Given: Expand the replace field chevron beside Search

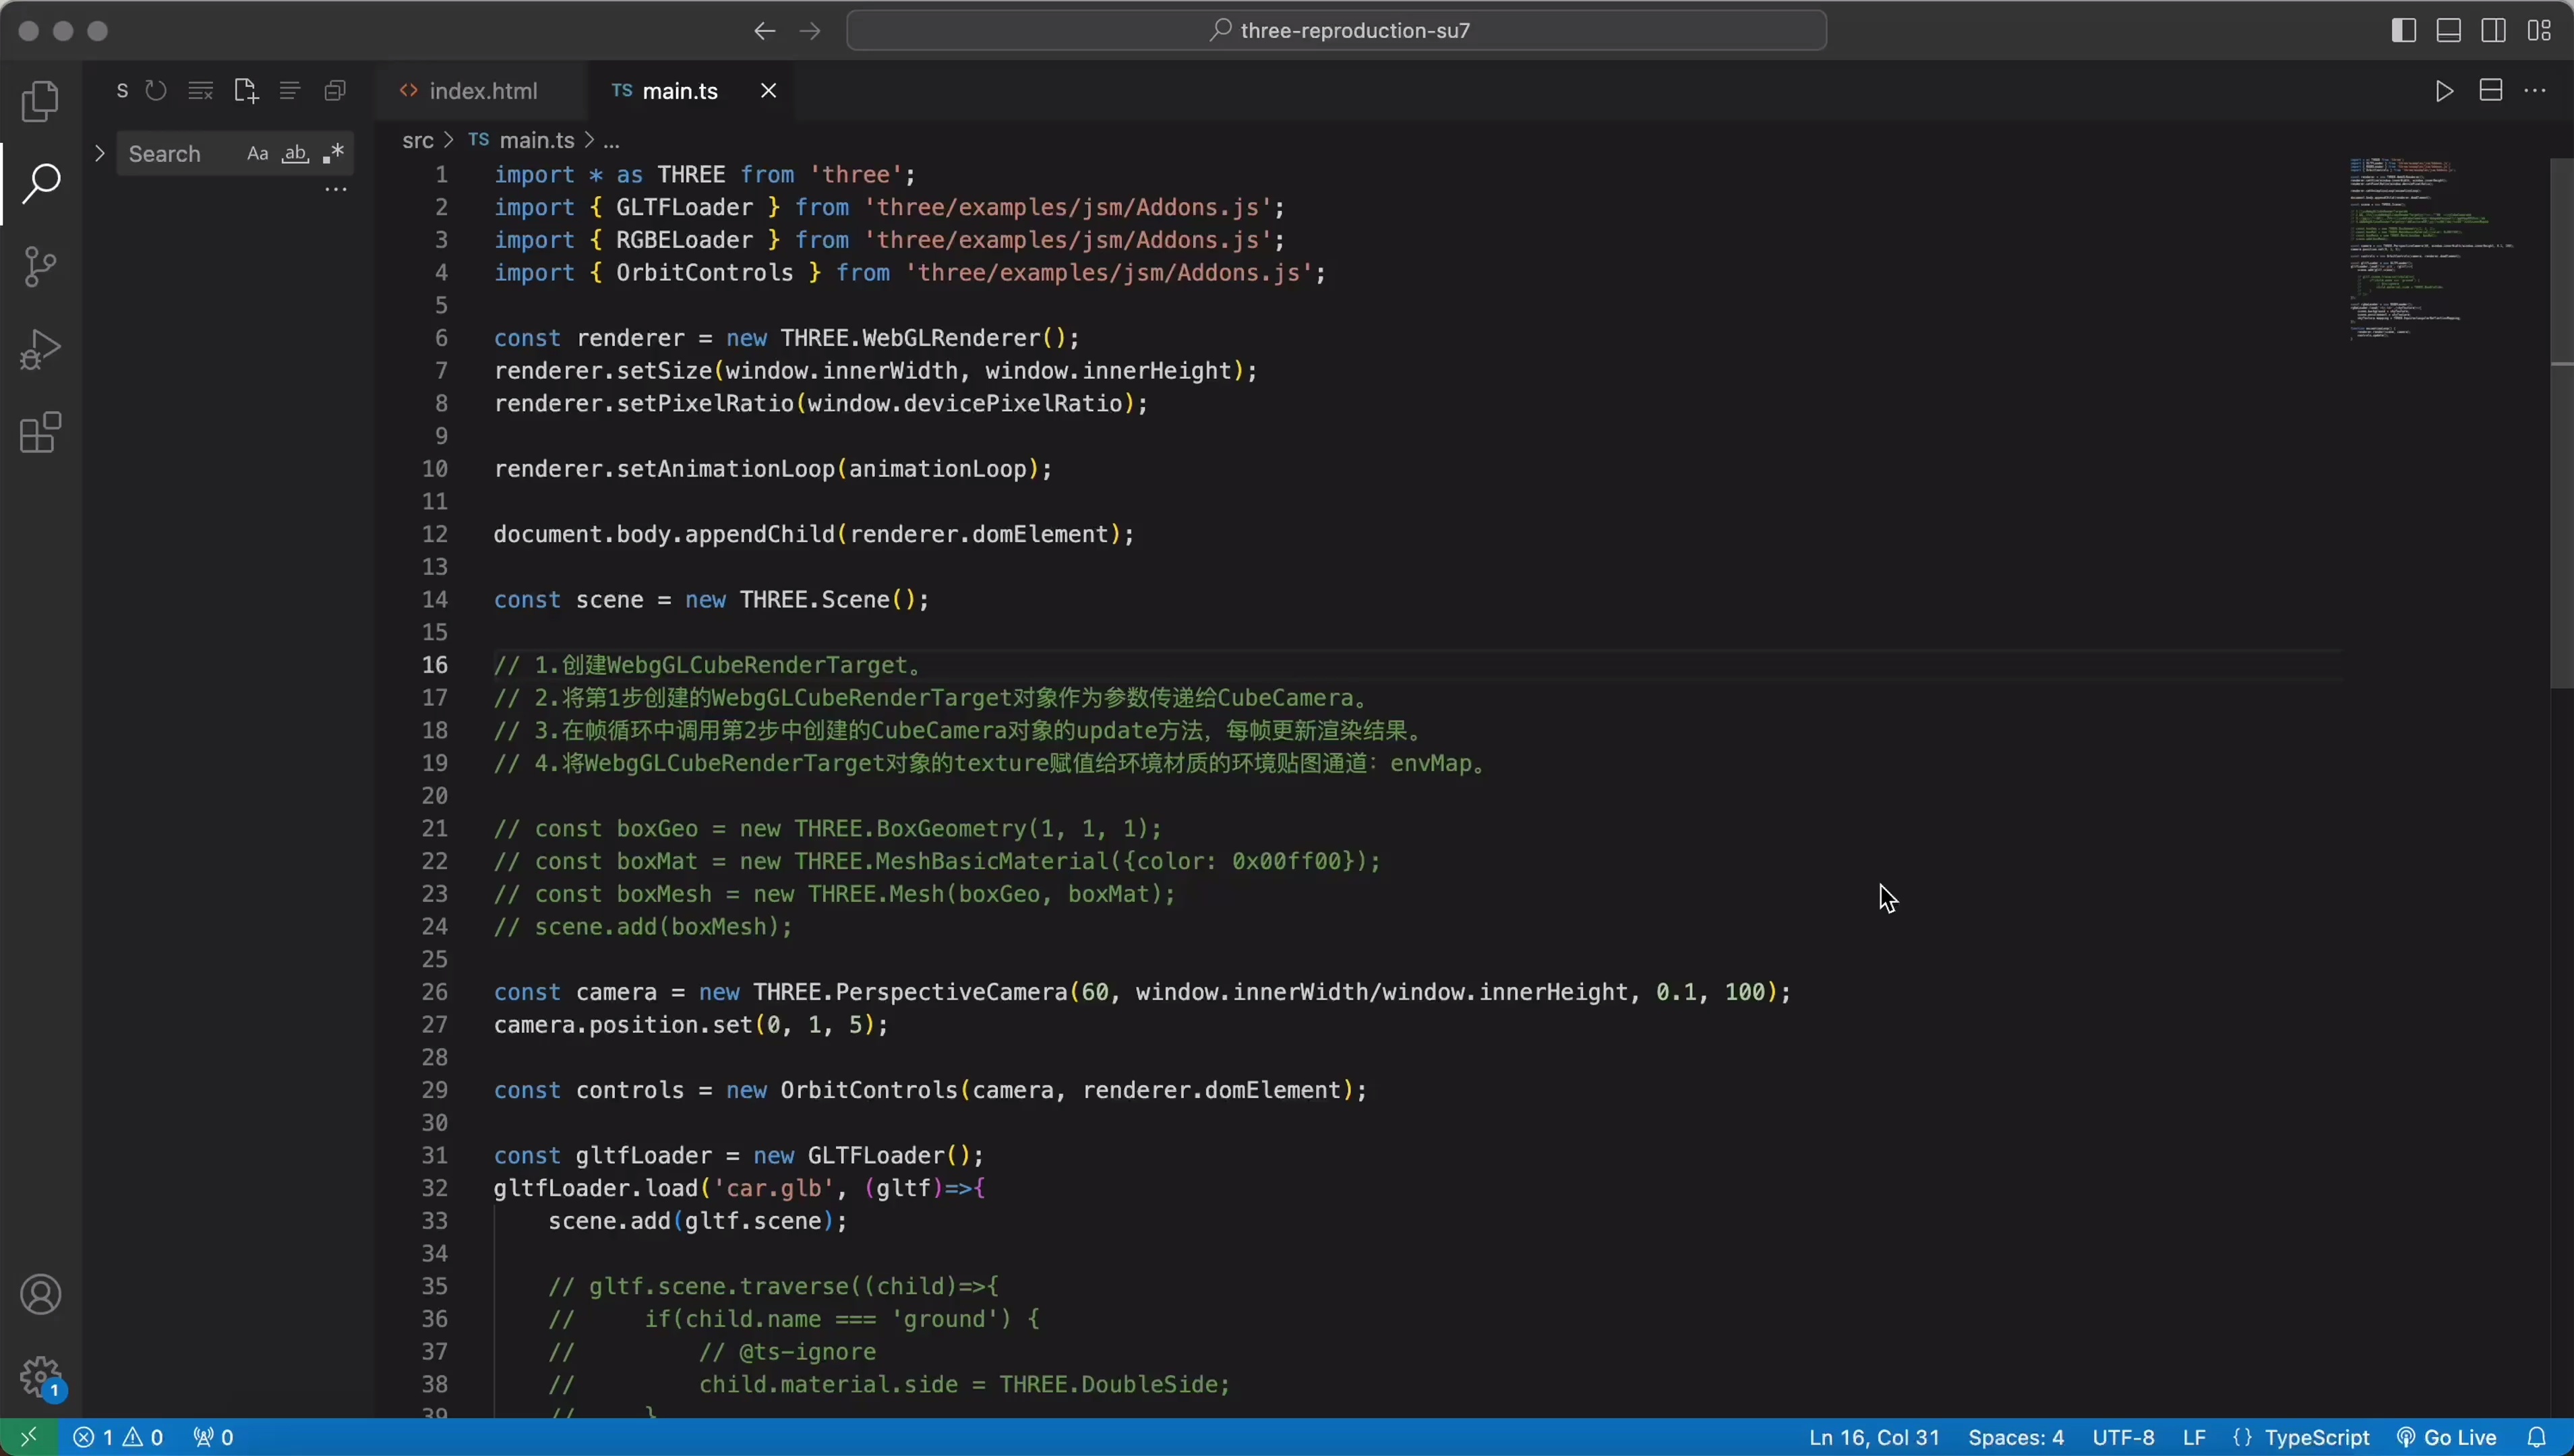Looking at the screenshot, I should click(99, 154).
